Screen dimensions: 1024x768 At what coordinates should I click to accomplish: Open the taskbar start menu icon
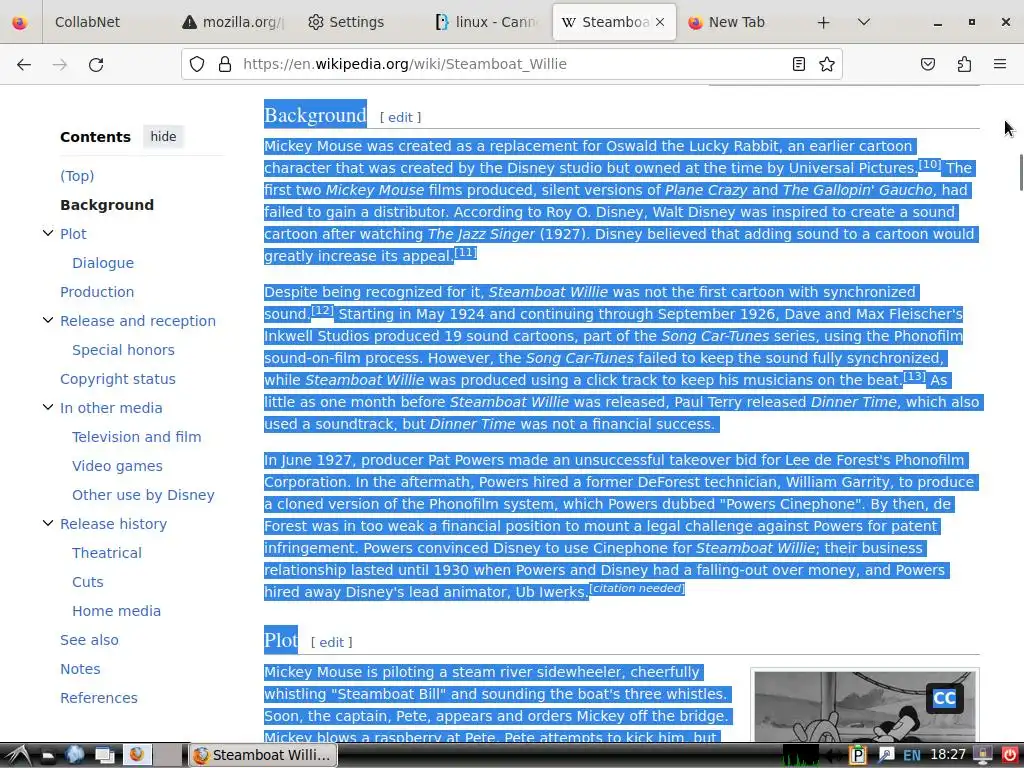(x=18, y=755)
